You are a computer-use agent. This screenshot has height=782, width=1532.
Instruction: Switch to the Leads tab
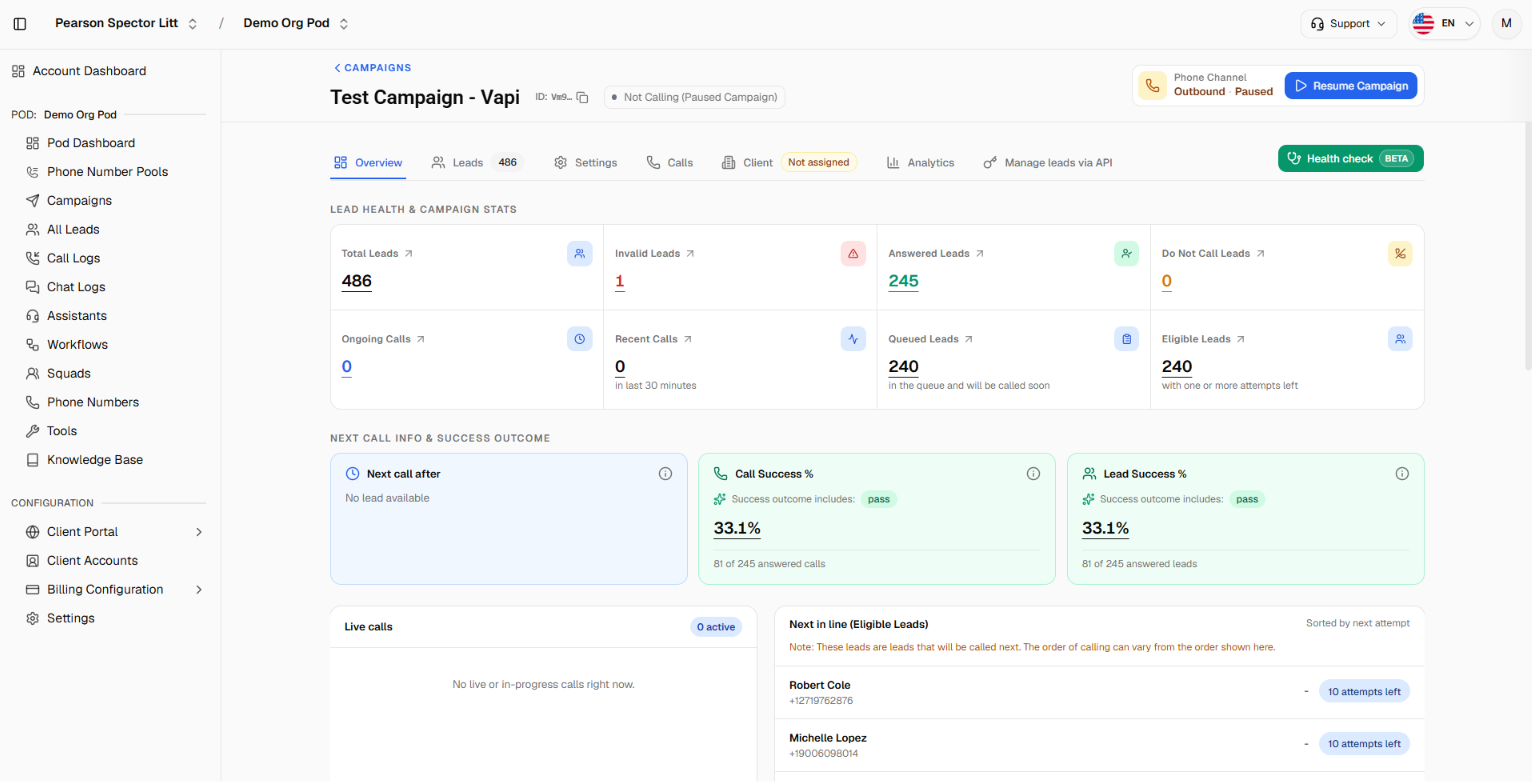coord(477,162)
